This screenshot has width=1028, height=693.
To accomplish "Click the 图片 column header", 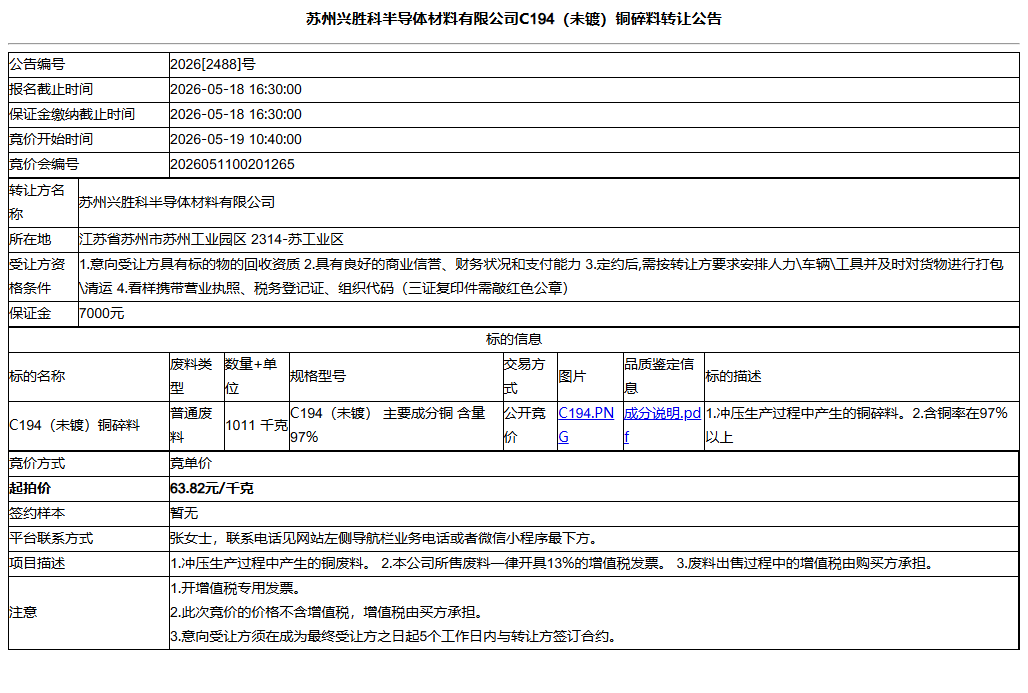I will pyautogui.click(x=590, y=377).
